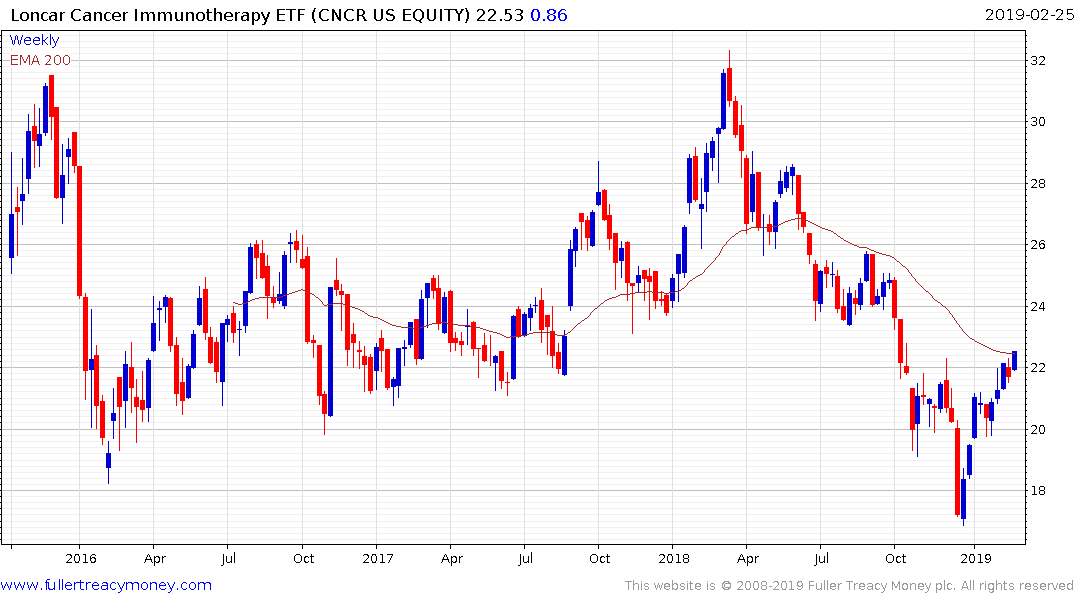
Task: Select the date 2019-02-25 in the header
Action: point(1029,14)
